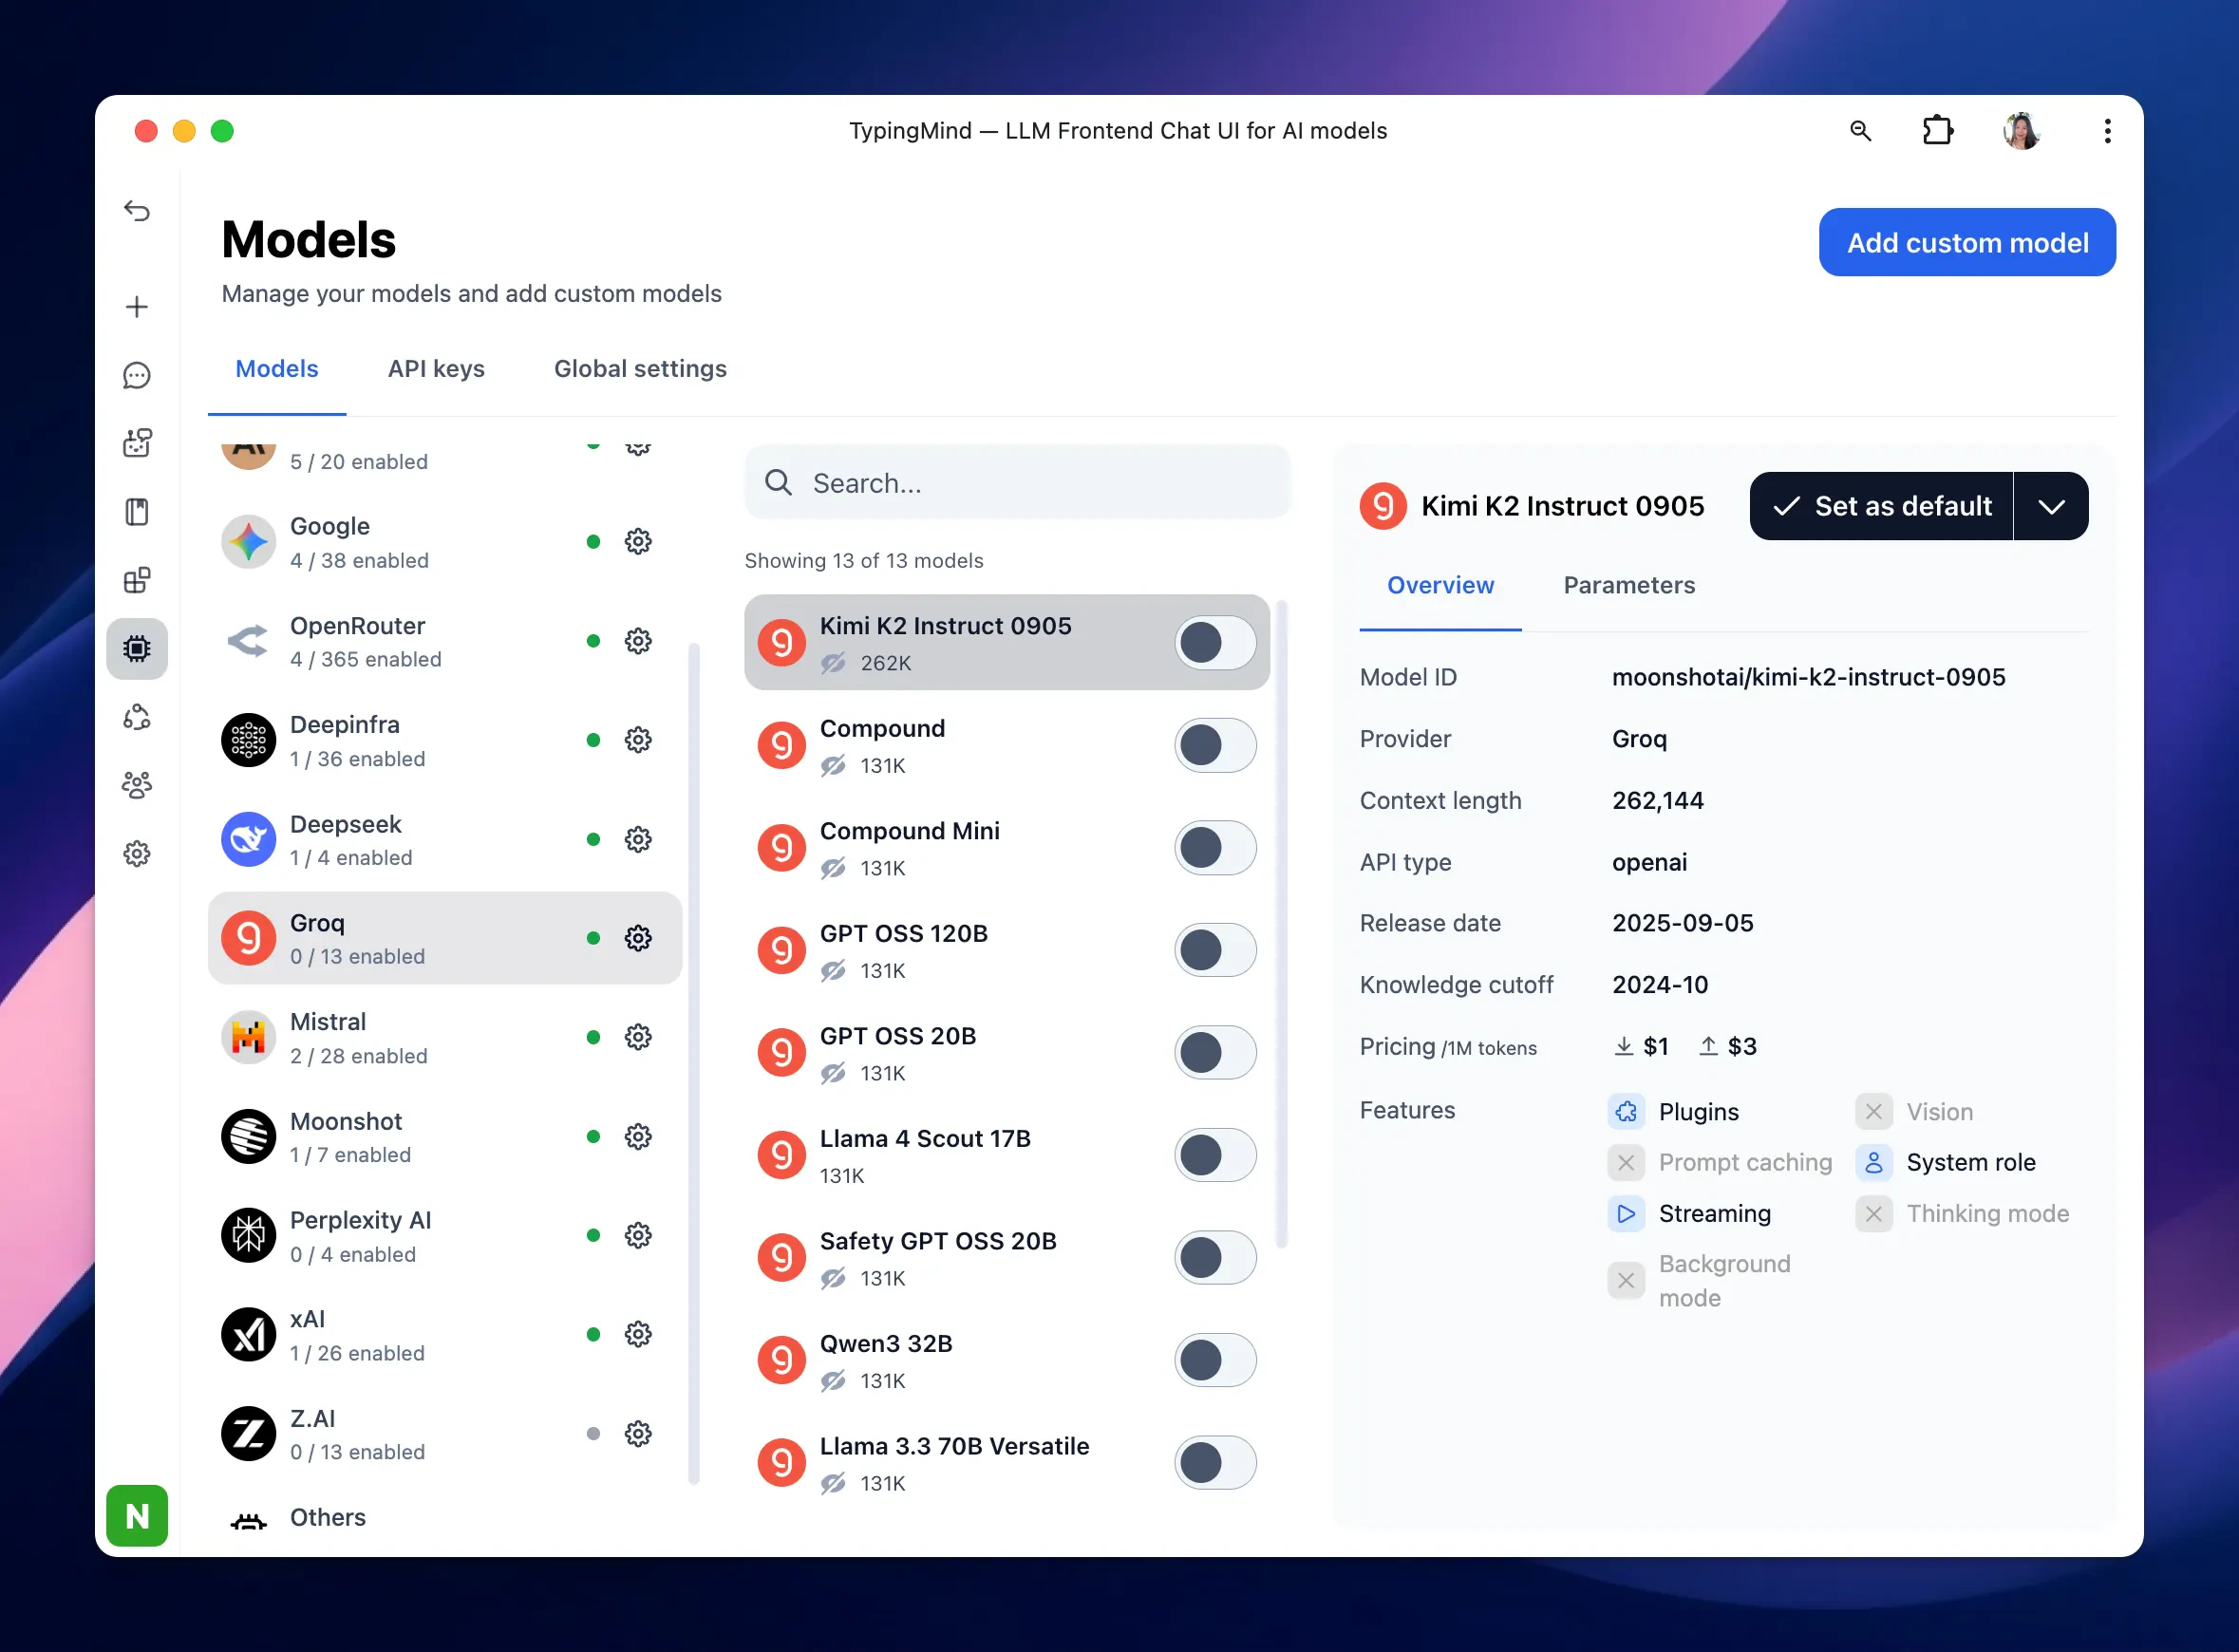The image size is (2239, 1652).
Task: Open the three-dot overflow menu
Action: pyautogui.click(x=2107, y=131)
